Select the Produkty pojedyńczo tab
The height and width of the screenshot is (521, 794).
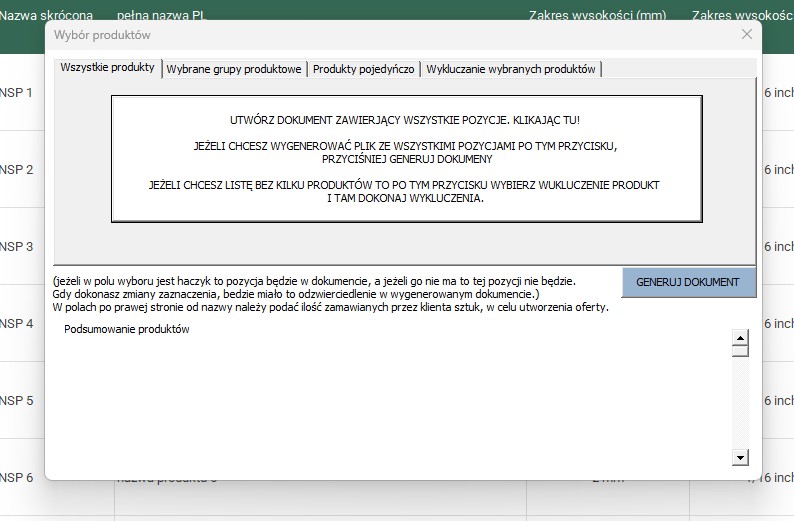coord(364,69)
